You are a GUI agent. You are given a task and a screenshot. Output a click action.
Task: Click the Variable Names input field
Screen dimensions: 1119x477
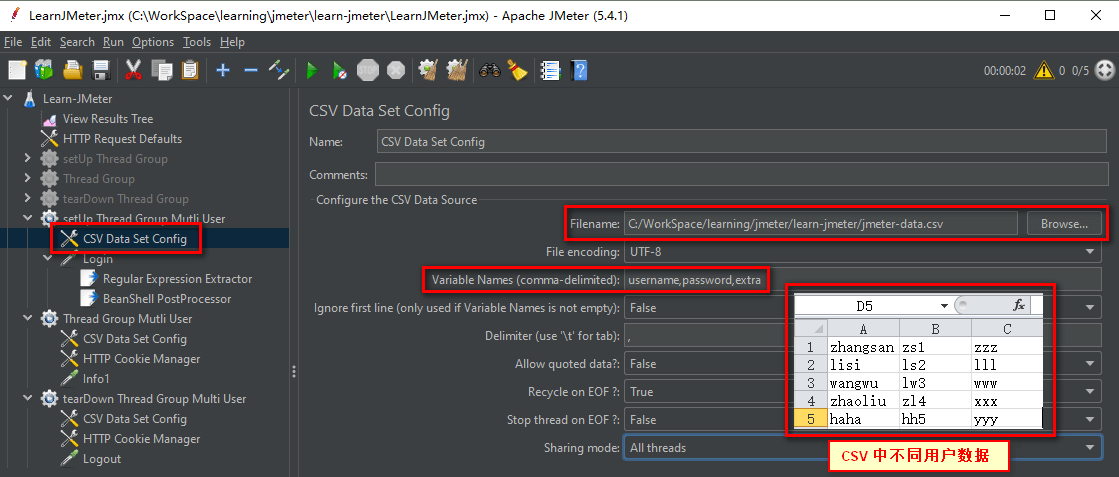863,280
